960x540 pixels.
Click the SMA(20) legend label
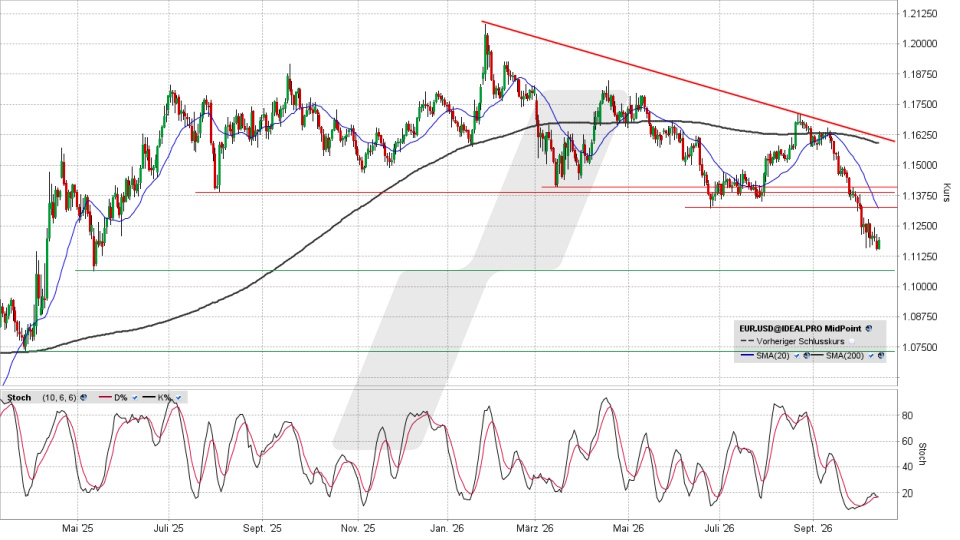[x=773, y=356]
